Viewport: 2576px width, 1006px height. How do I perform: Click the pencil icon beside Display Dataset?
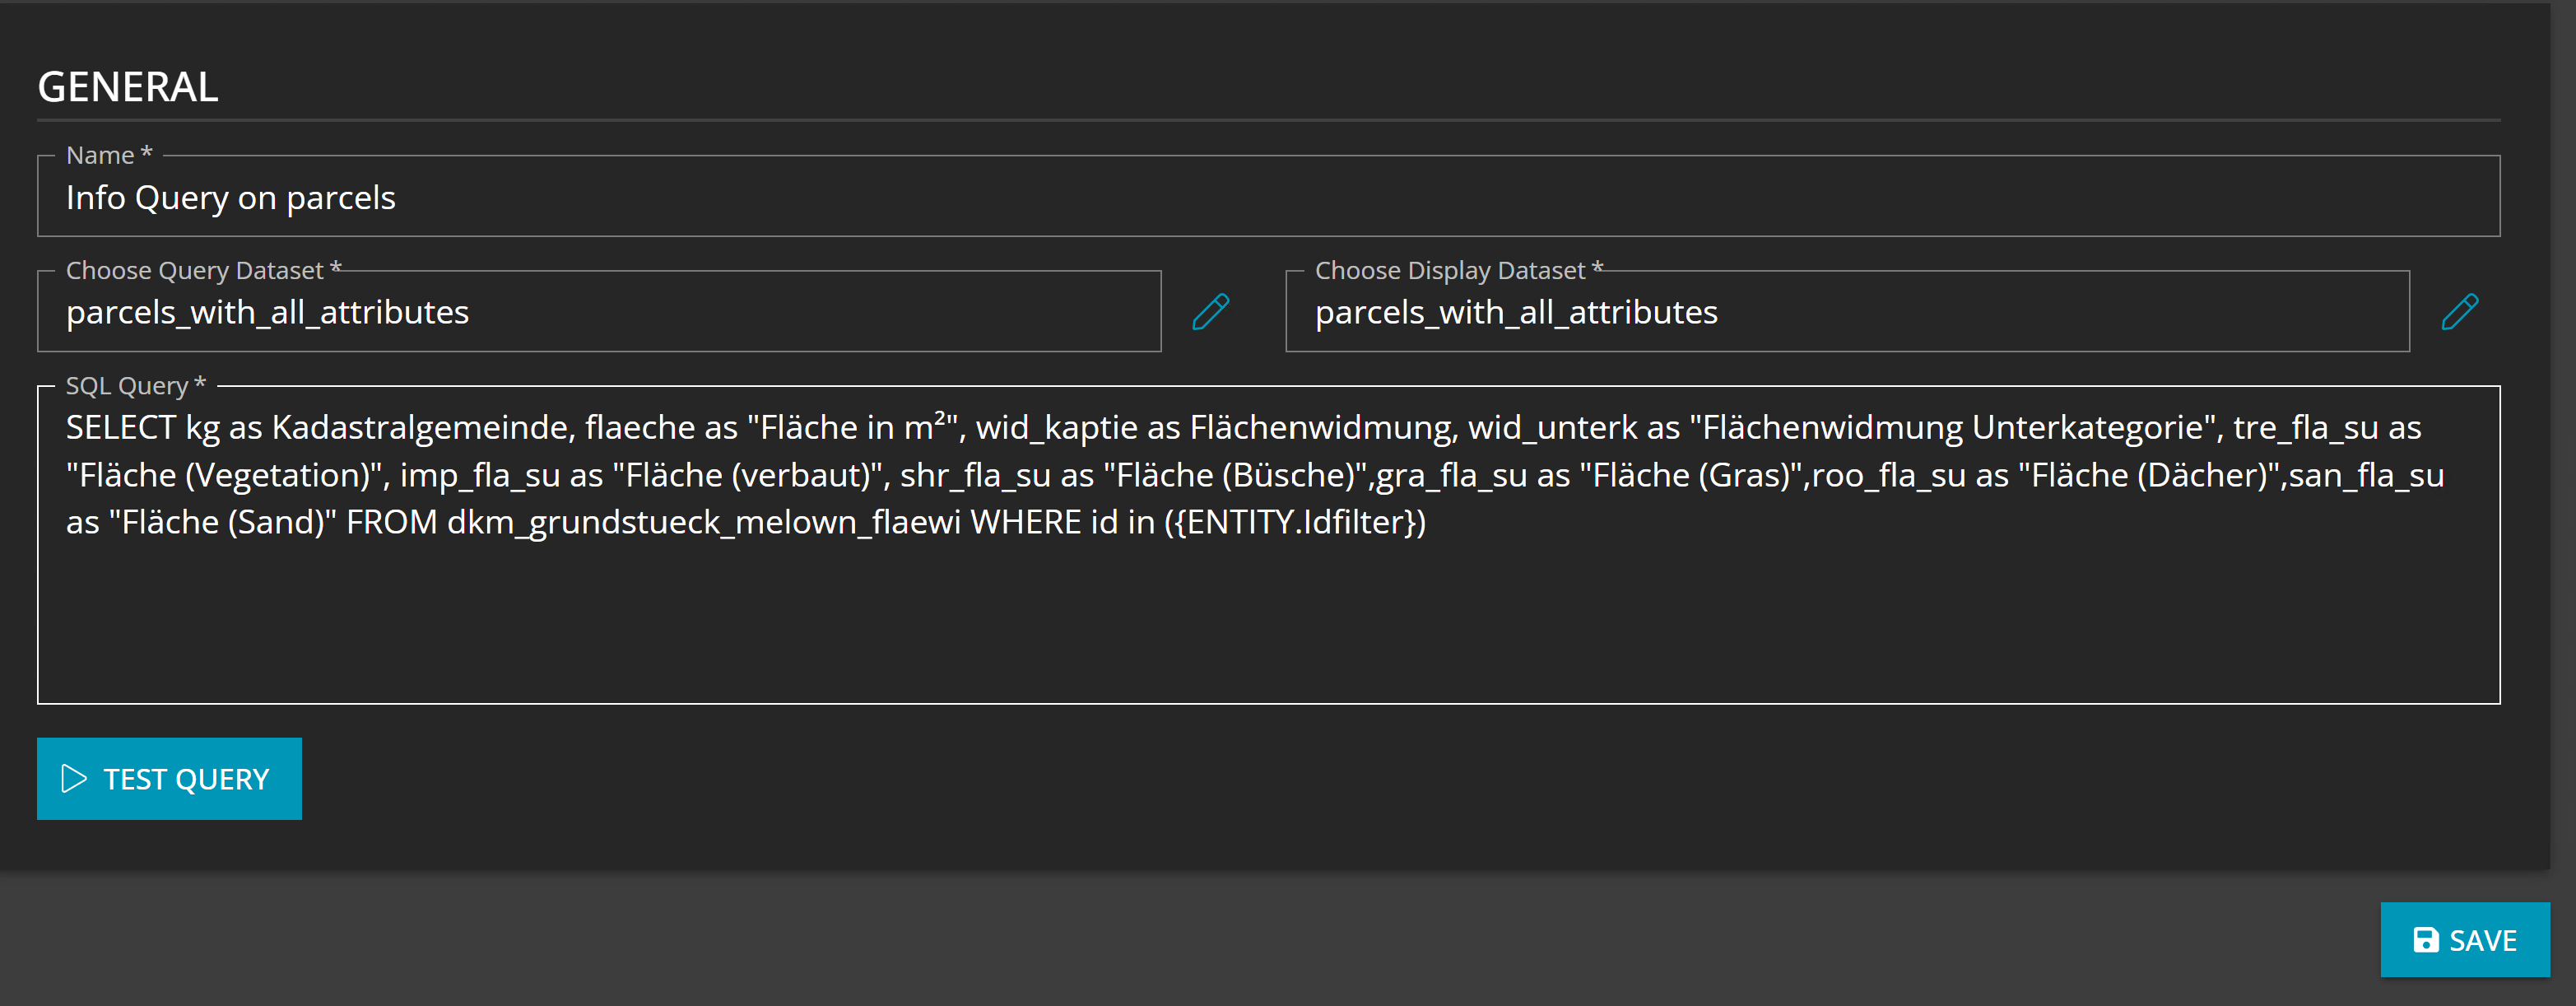pyautogui.click(x=2459, y=312)
